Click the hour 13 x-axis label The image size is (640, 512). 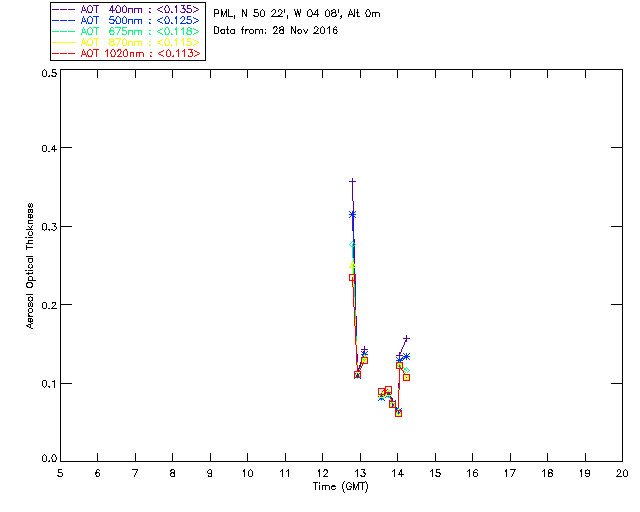[360, 473]
